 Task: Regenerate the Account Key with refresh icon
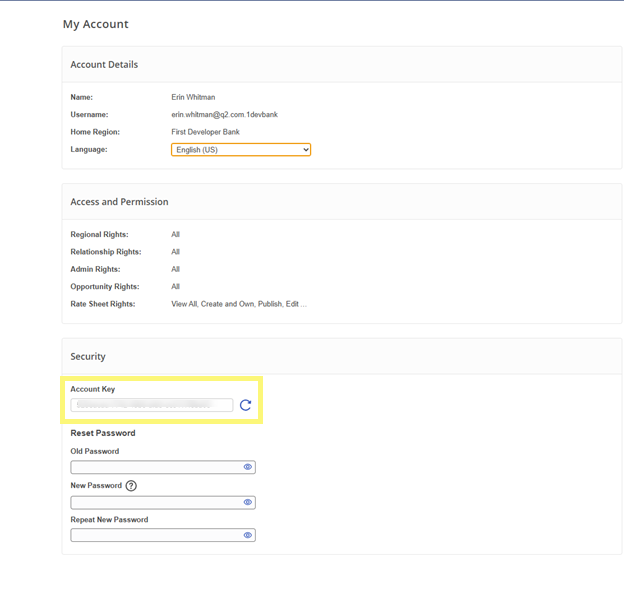245,405
